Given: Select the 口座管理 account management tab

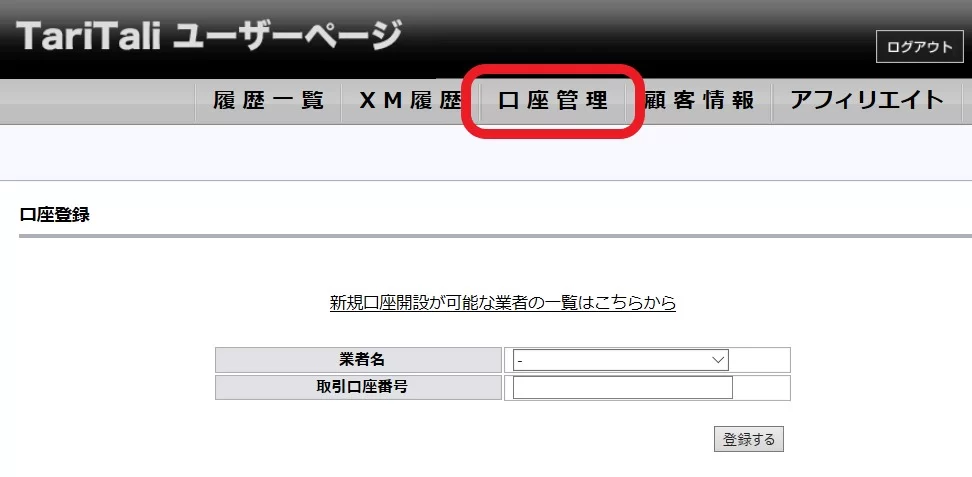Looking at the screenshot, I should point(552,101).
